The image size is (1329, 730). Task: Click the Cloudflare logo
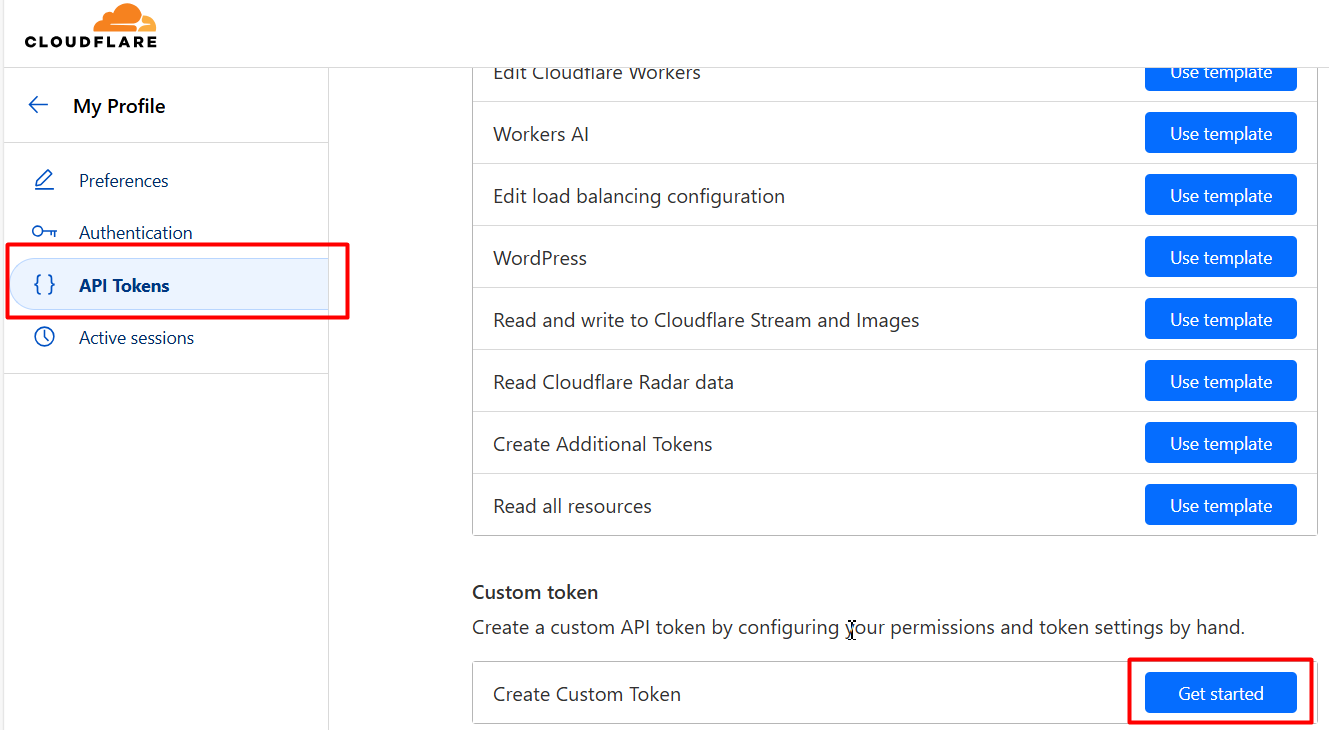click(x=91, y=26)
